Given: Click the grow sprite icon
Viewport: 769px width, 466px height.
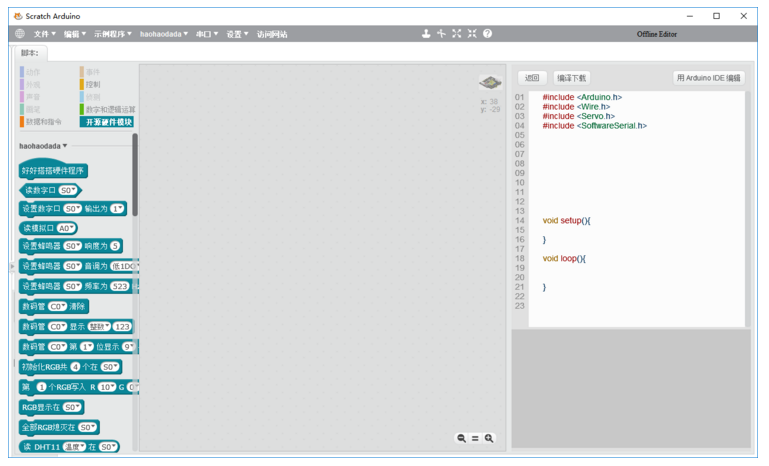Looking at the screenshot, I should click(457, 33).
